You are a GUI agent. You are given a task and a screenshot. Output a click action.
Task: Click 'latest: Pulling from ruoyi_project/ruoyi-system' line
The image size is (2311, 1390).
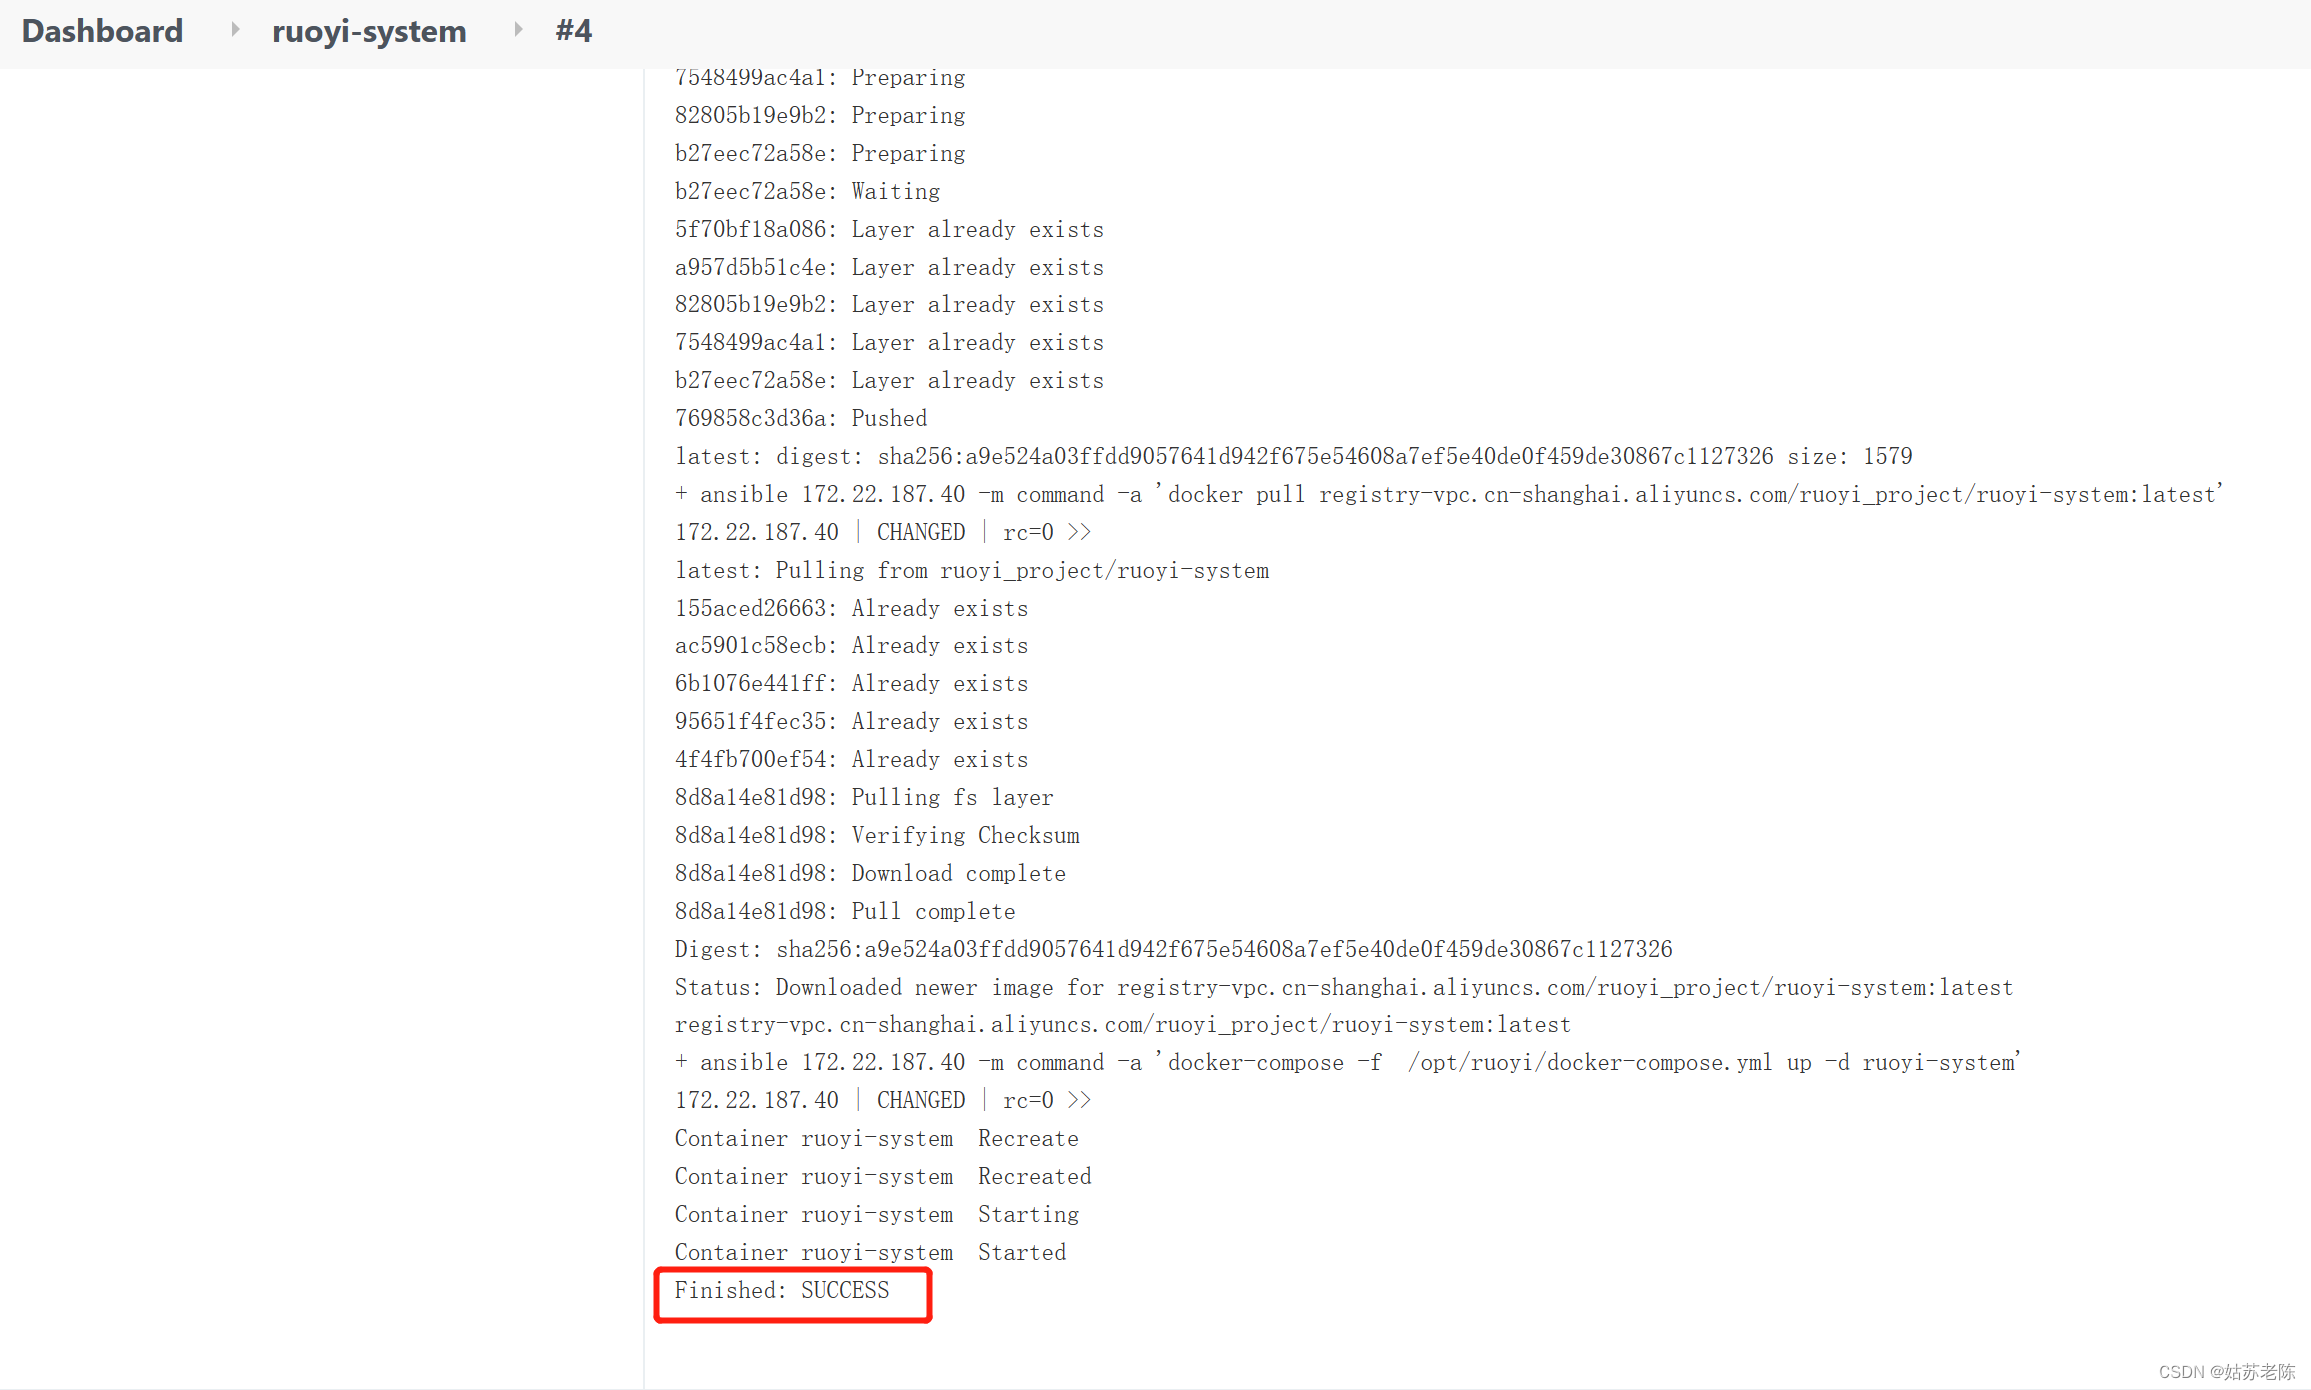[x=972, y=570]
